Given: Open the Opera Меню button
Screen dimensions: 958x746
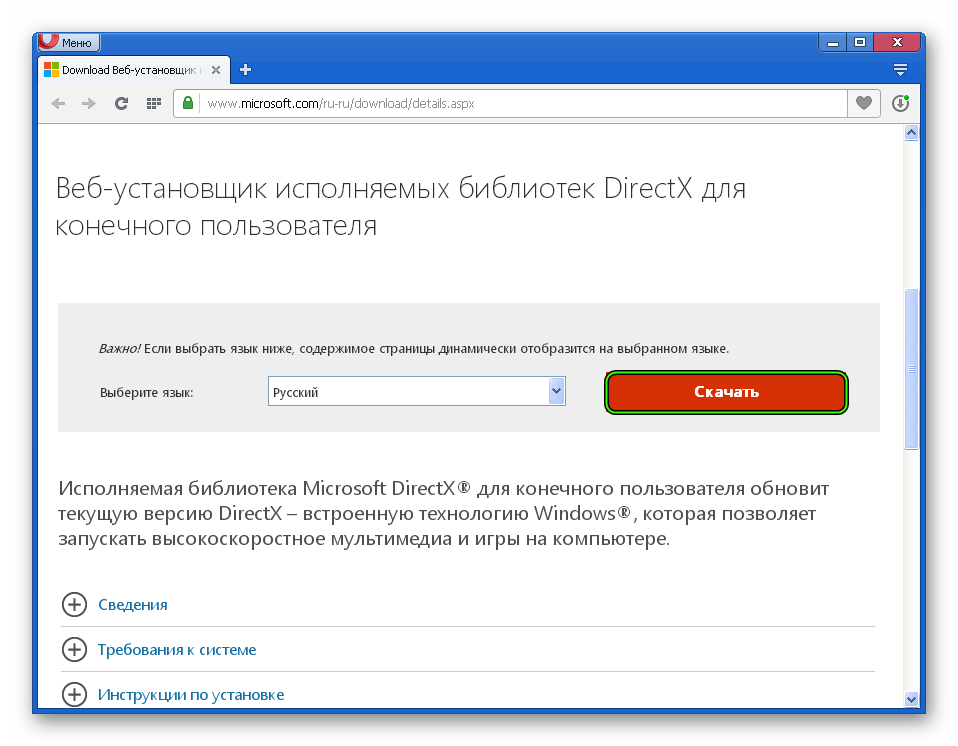Looking at the screenshot, I should pyautogui.click(x=68, y=42).
